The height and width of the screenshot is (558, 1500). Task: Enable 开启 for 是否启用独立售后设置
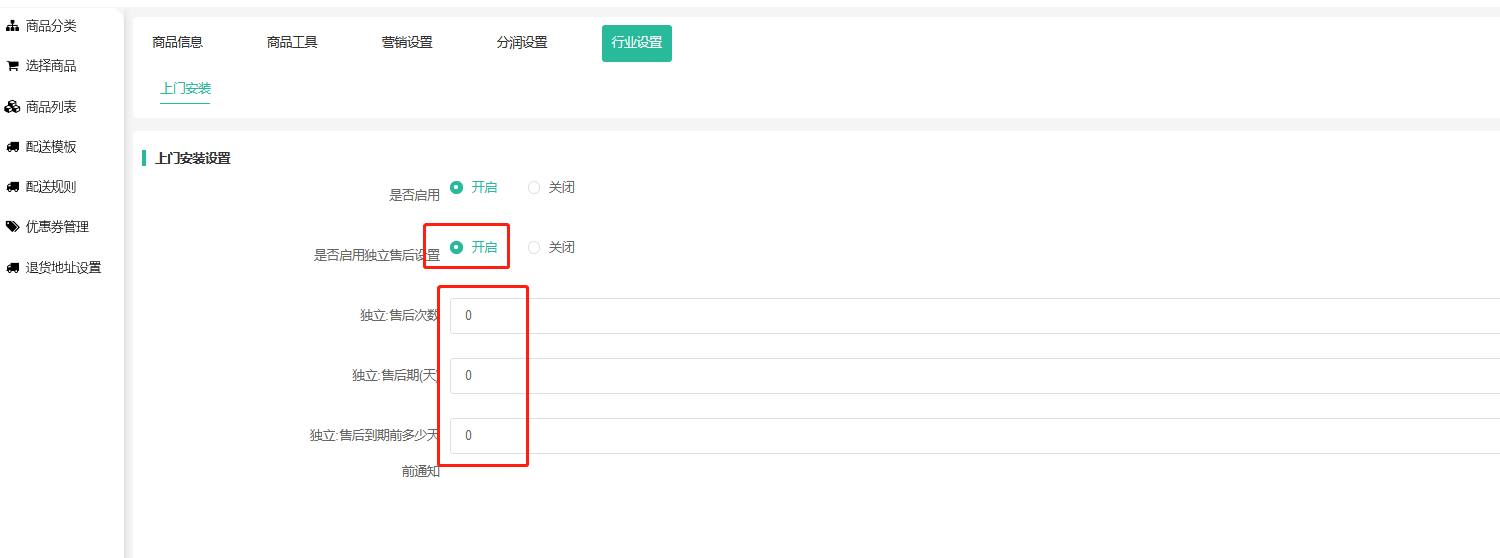(x=457, y=247)
